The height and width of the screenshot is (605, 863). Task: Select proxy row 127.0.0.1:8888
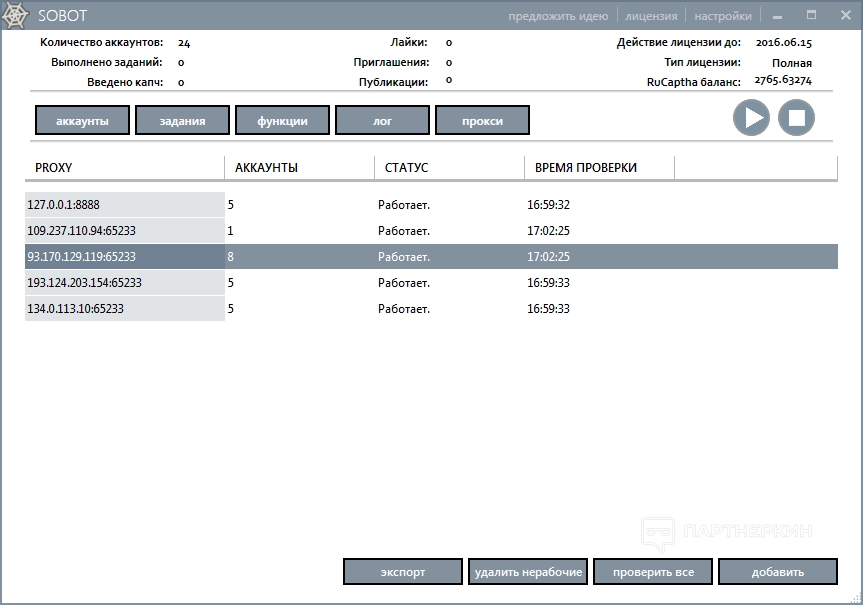point(125,205)
